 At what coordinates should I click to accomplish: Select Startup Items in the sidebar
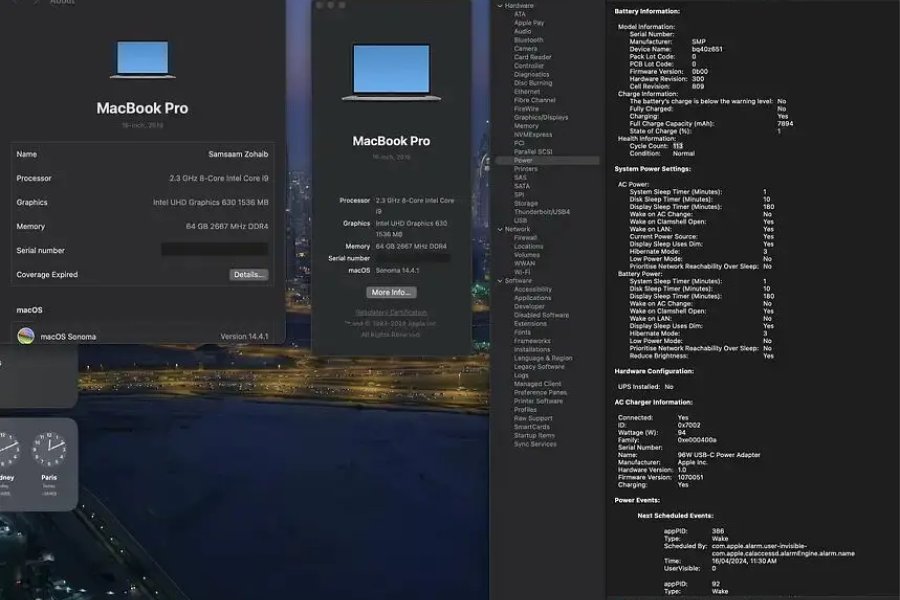click(534, 436)
